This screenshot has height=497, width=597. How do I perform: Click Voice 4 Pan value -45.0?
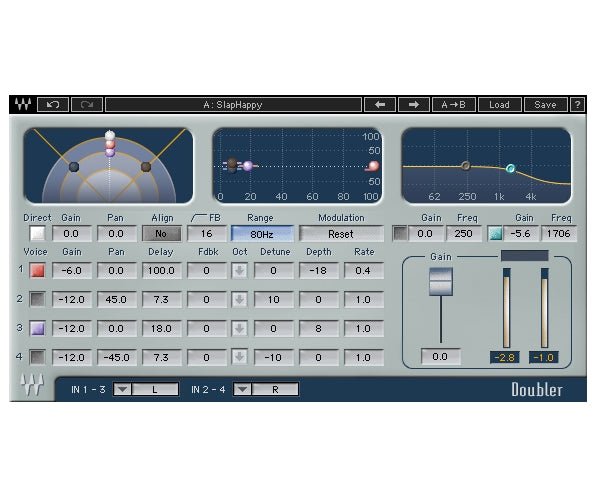(117, 358)
